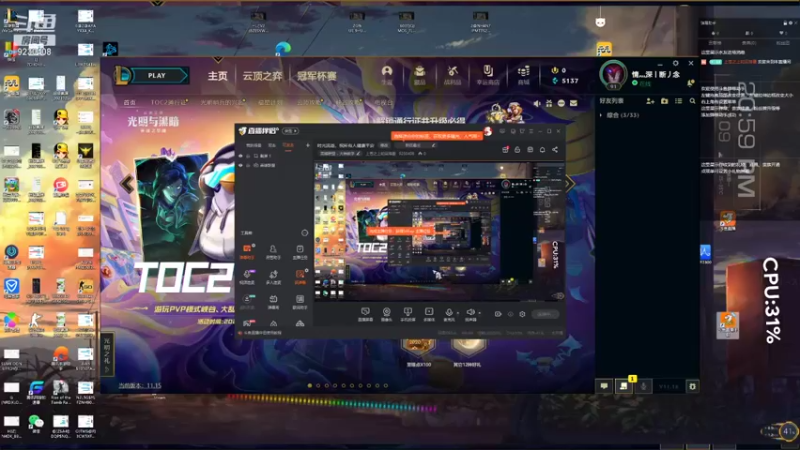This screenshot has width=800, height=450.
Task: Open the 幸运商店 lucky shop icon
Action: pyautogui.click(x=488, y=74)
